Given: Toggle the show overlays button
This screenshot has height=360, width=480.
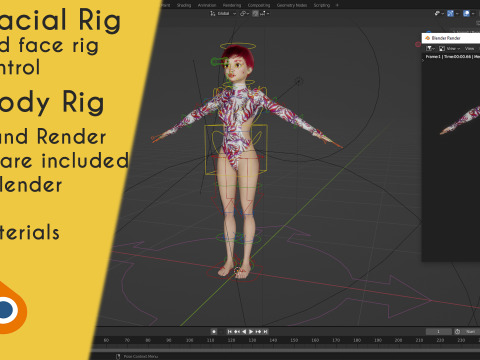Looking at the screenshot, I should tap(466, 14).
